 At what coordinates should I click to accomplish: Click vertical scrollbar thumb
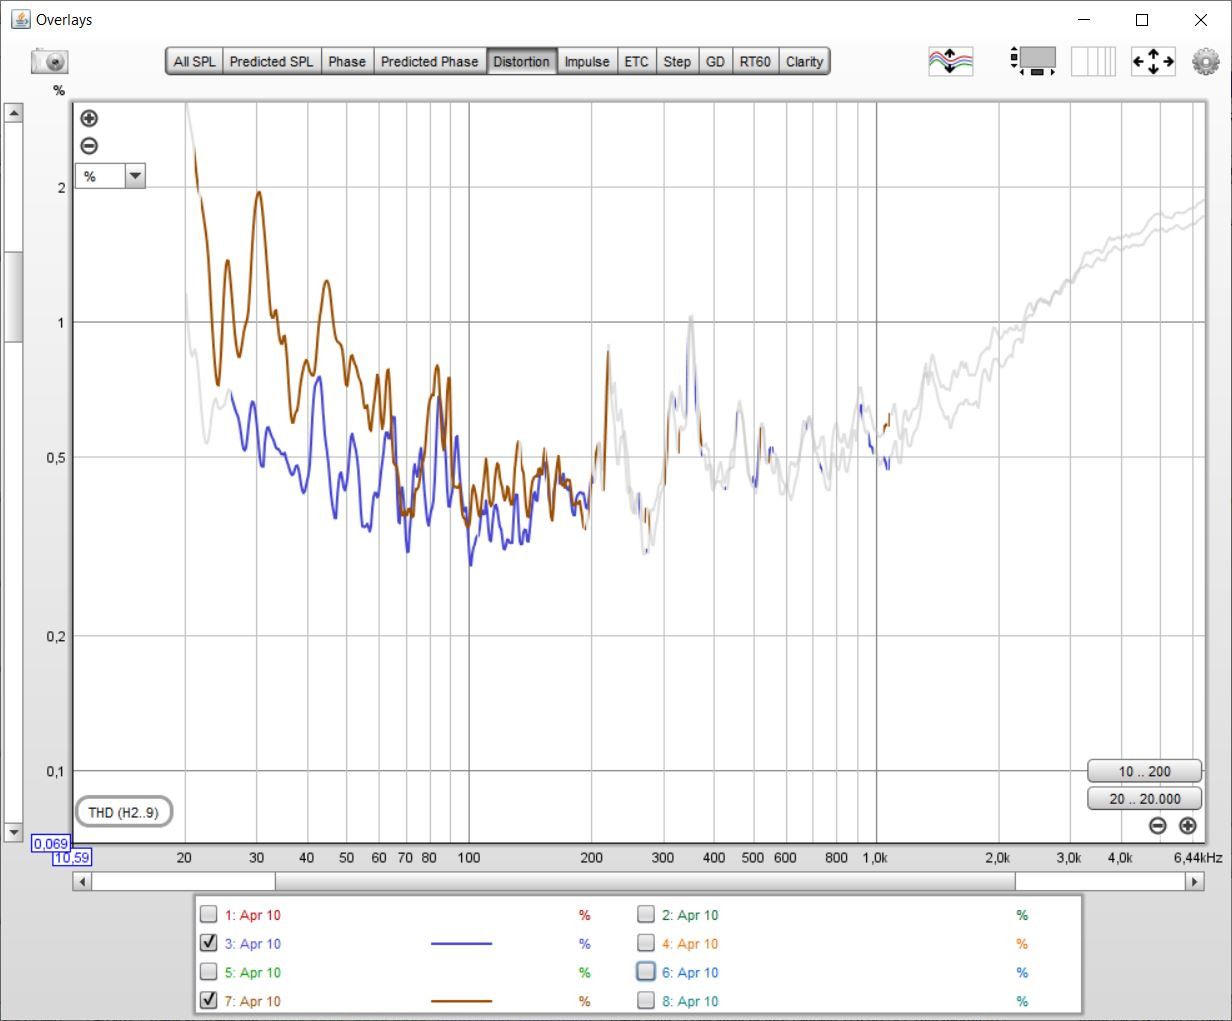click(13, 297)
